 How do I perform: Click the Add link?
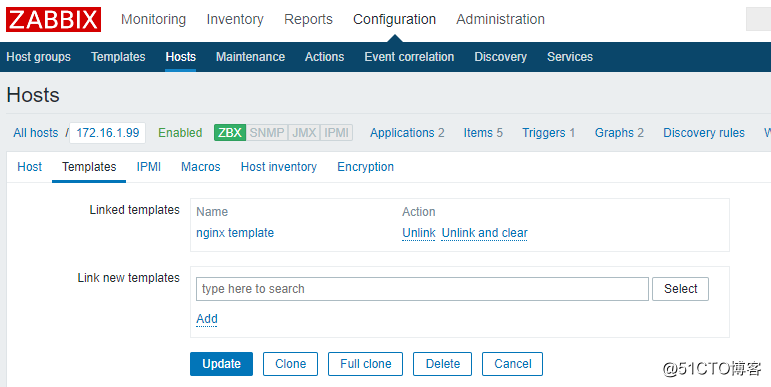click(x=207, y=319)
